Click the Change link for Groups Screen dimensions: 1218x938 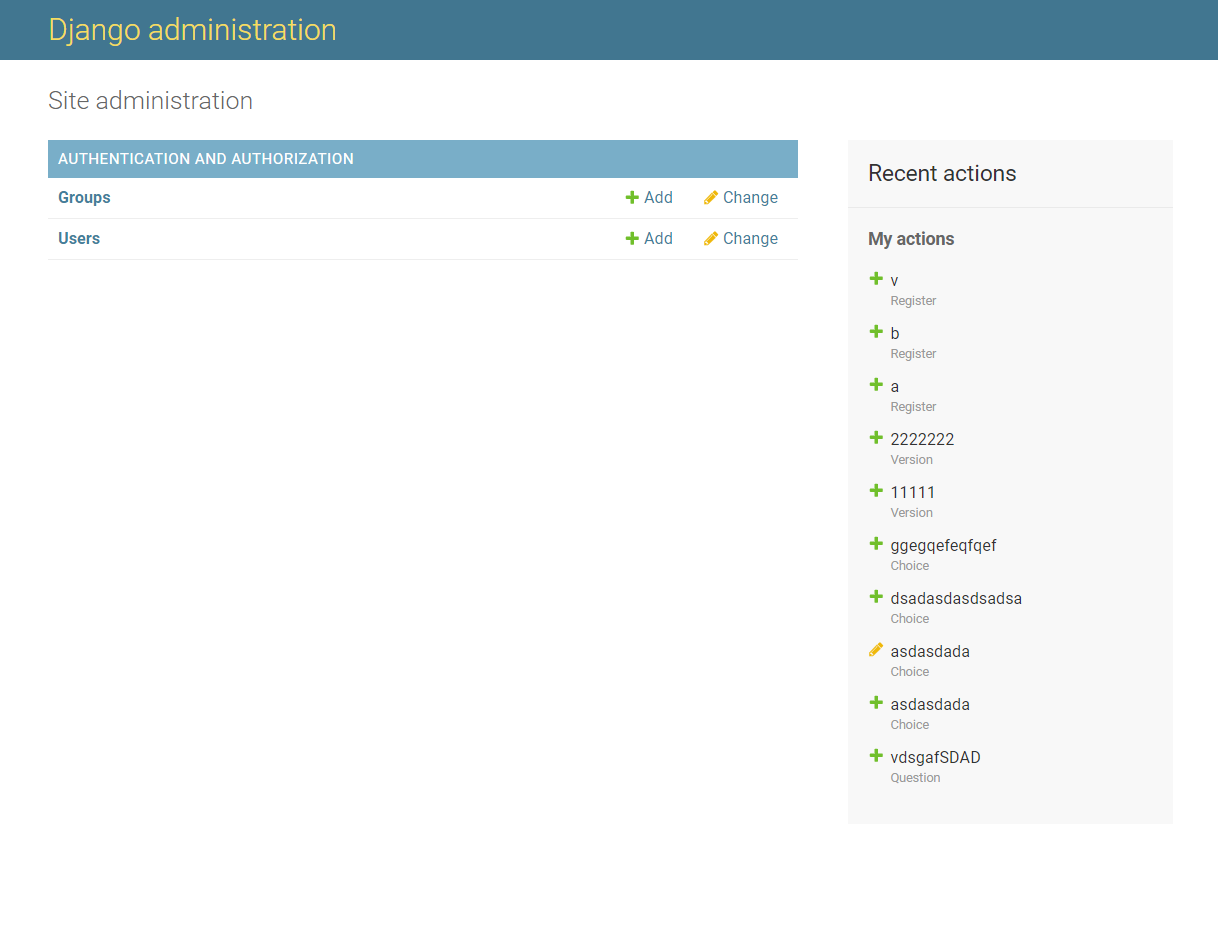coord(741,198)
